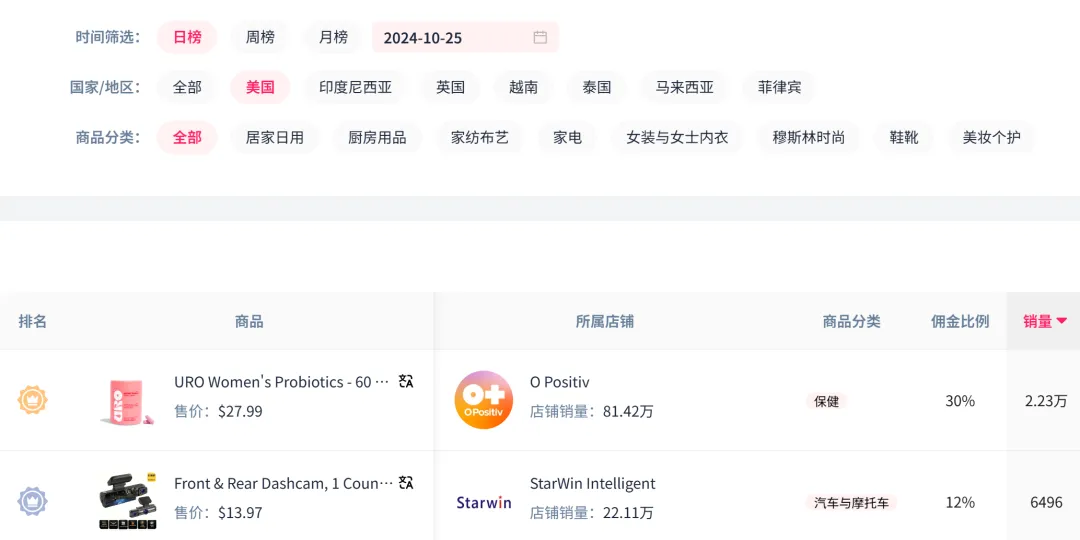Open the URO Probiotics product thumbnail
1080x540 pixels.
click(x=128, y=400)
